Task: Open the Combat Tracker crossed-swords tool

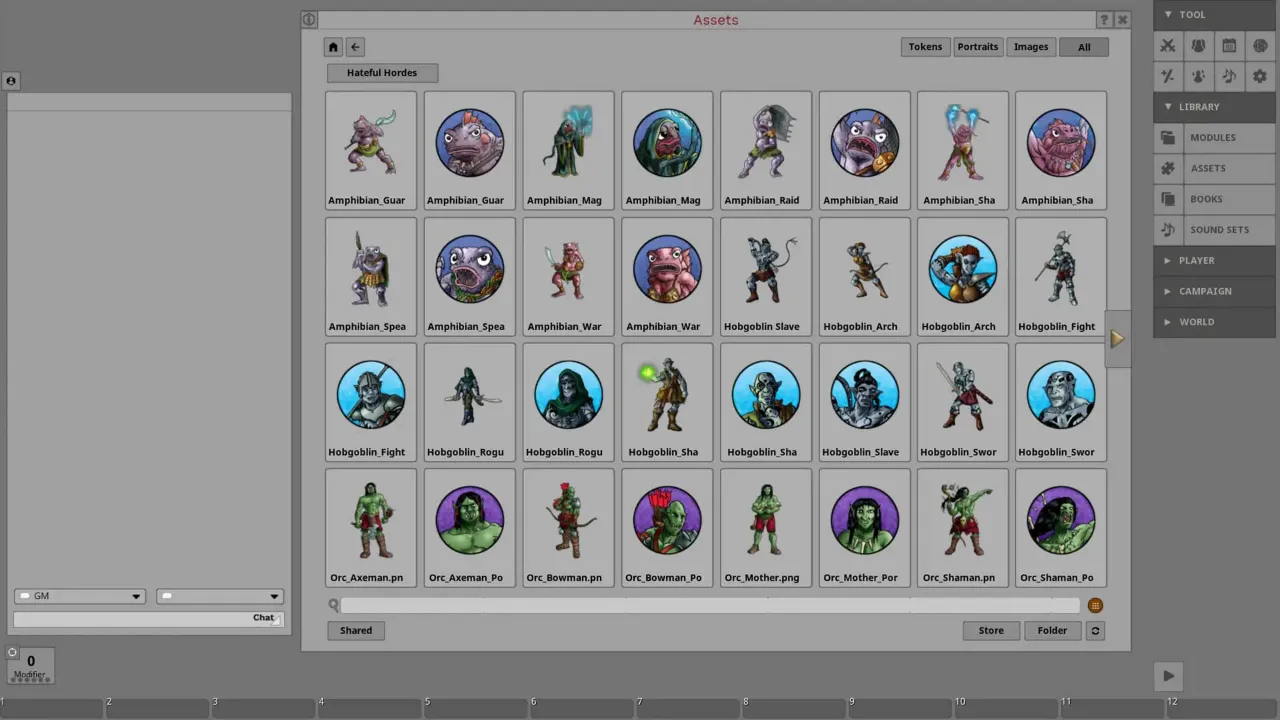Action: pos(1168,46)
